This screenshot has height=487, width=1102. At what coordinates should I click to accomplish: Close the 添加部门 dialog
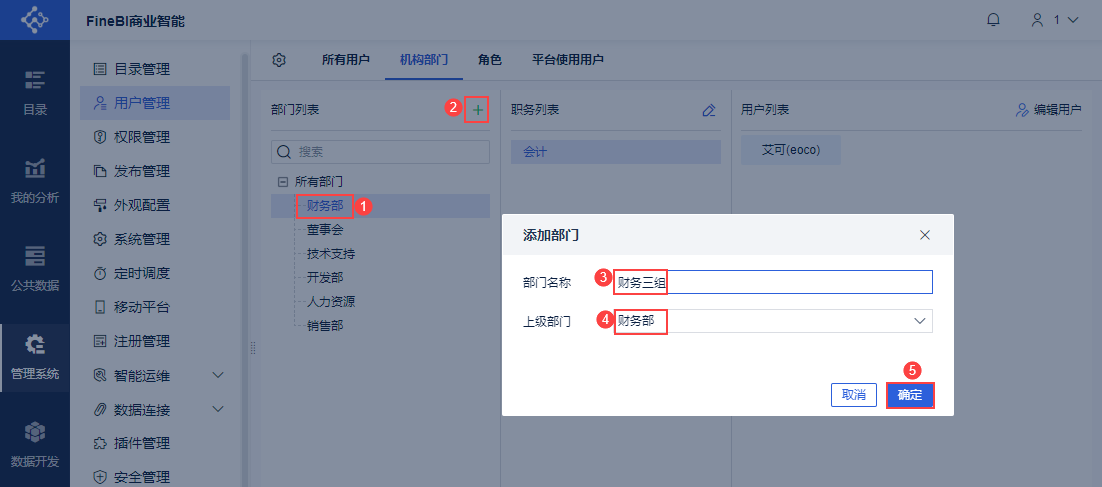click(x=925, y=235)
